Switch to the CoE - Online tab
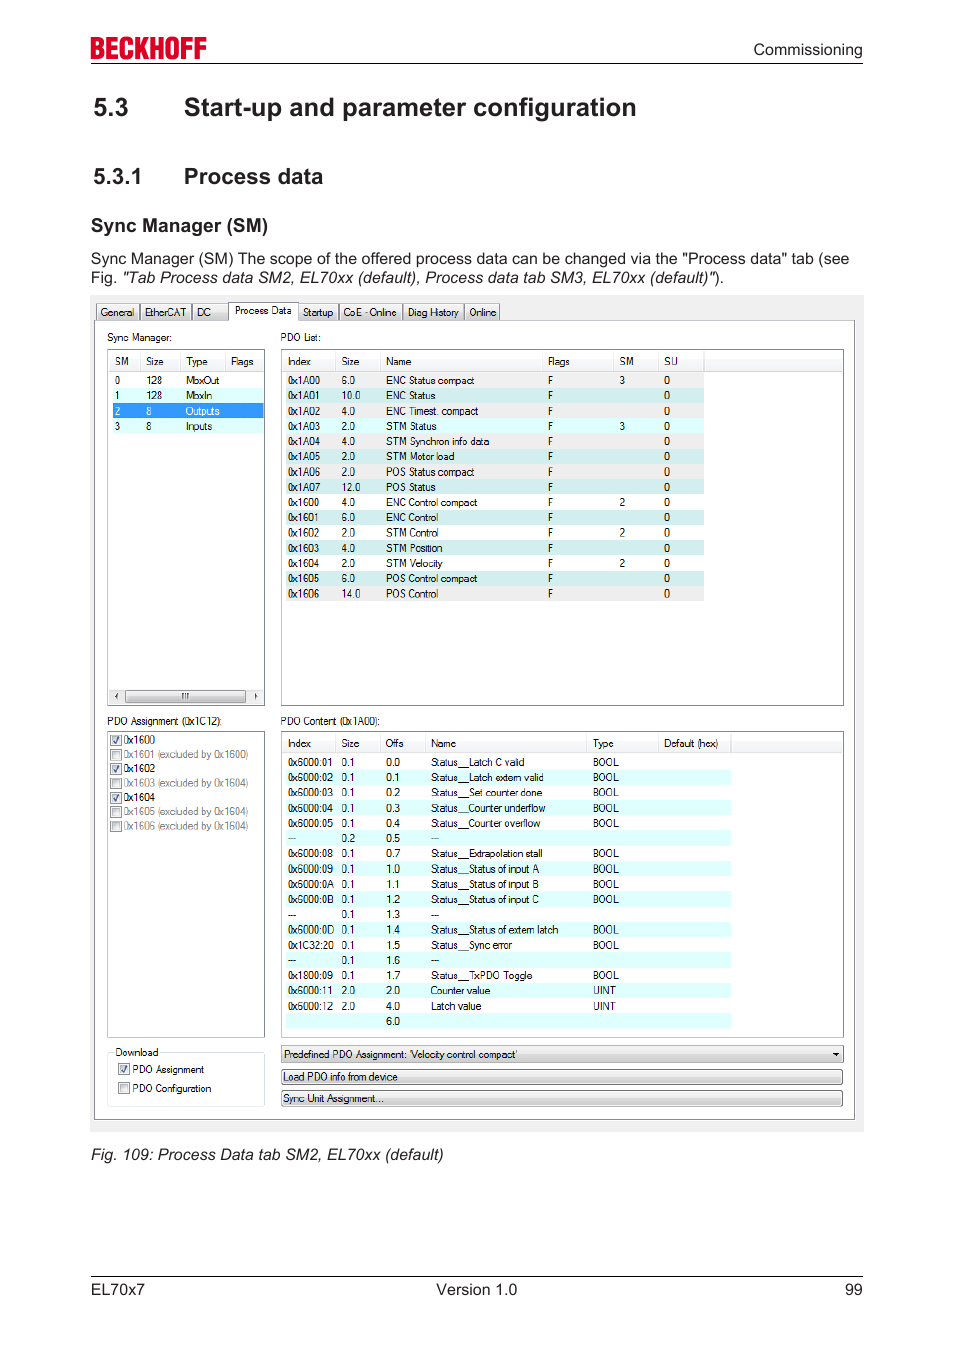The width and height of the screenshot is (954, 1350). (x=370, y=312)
